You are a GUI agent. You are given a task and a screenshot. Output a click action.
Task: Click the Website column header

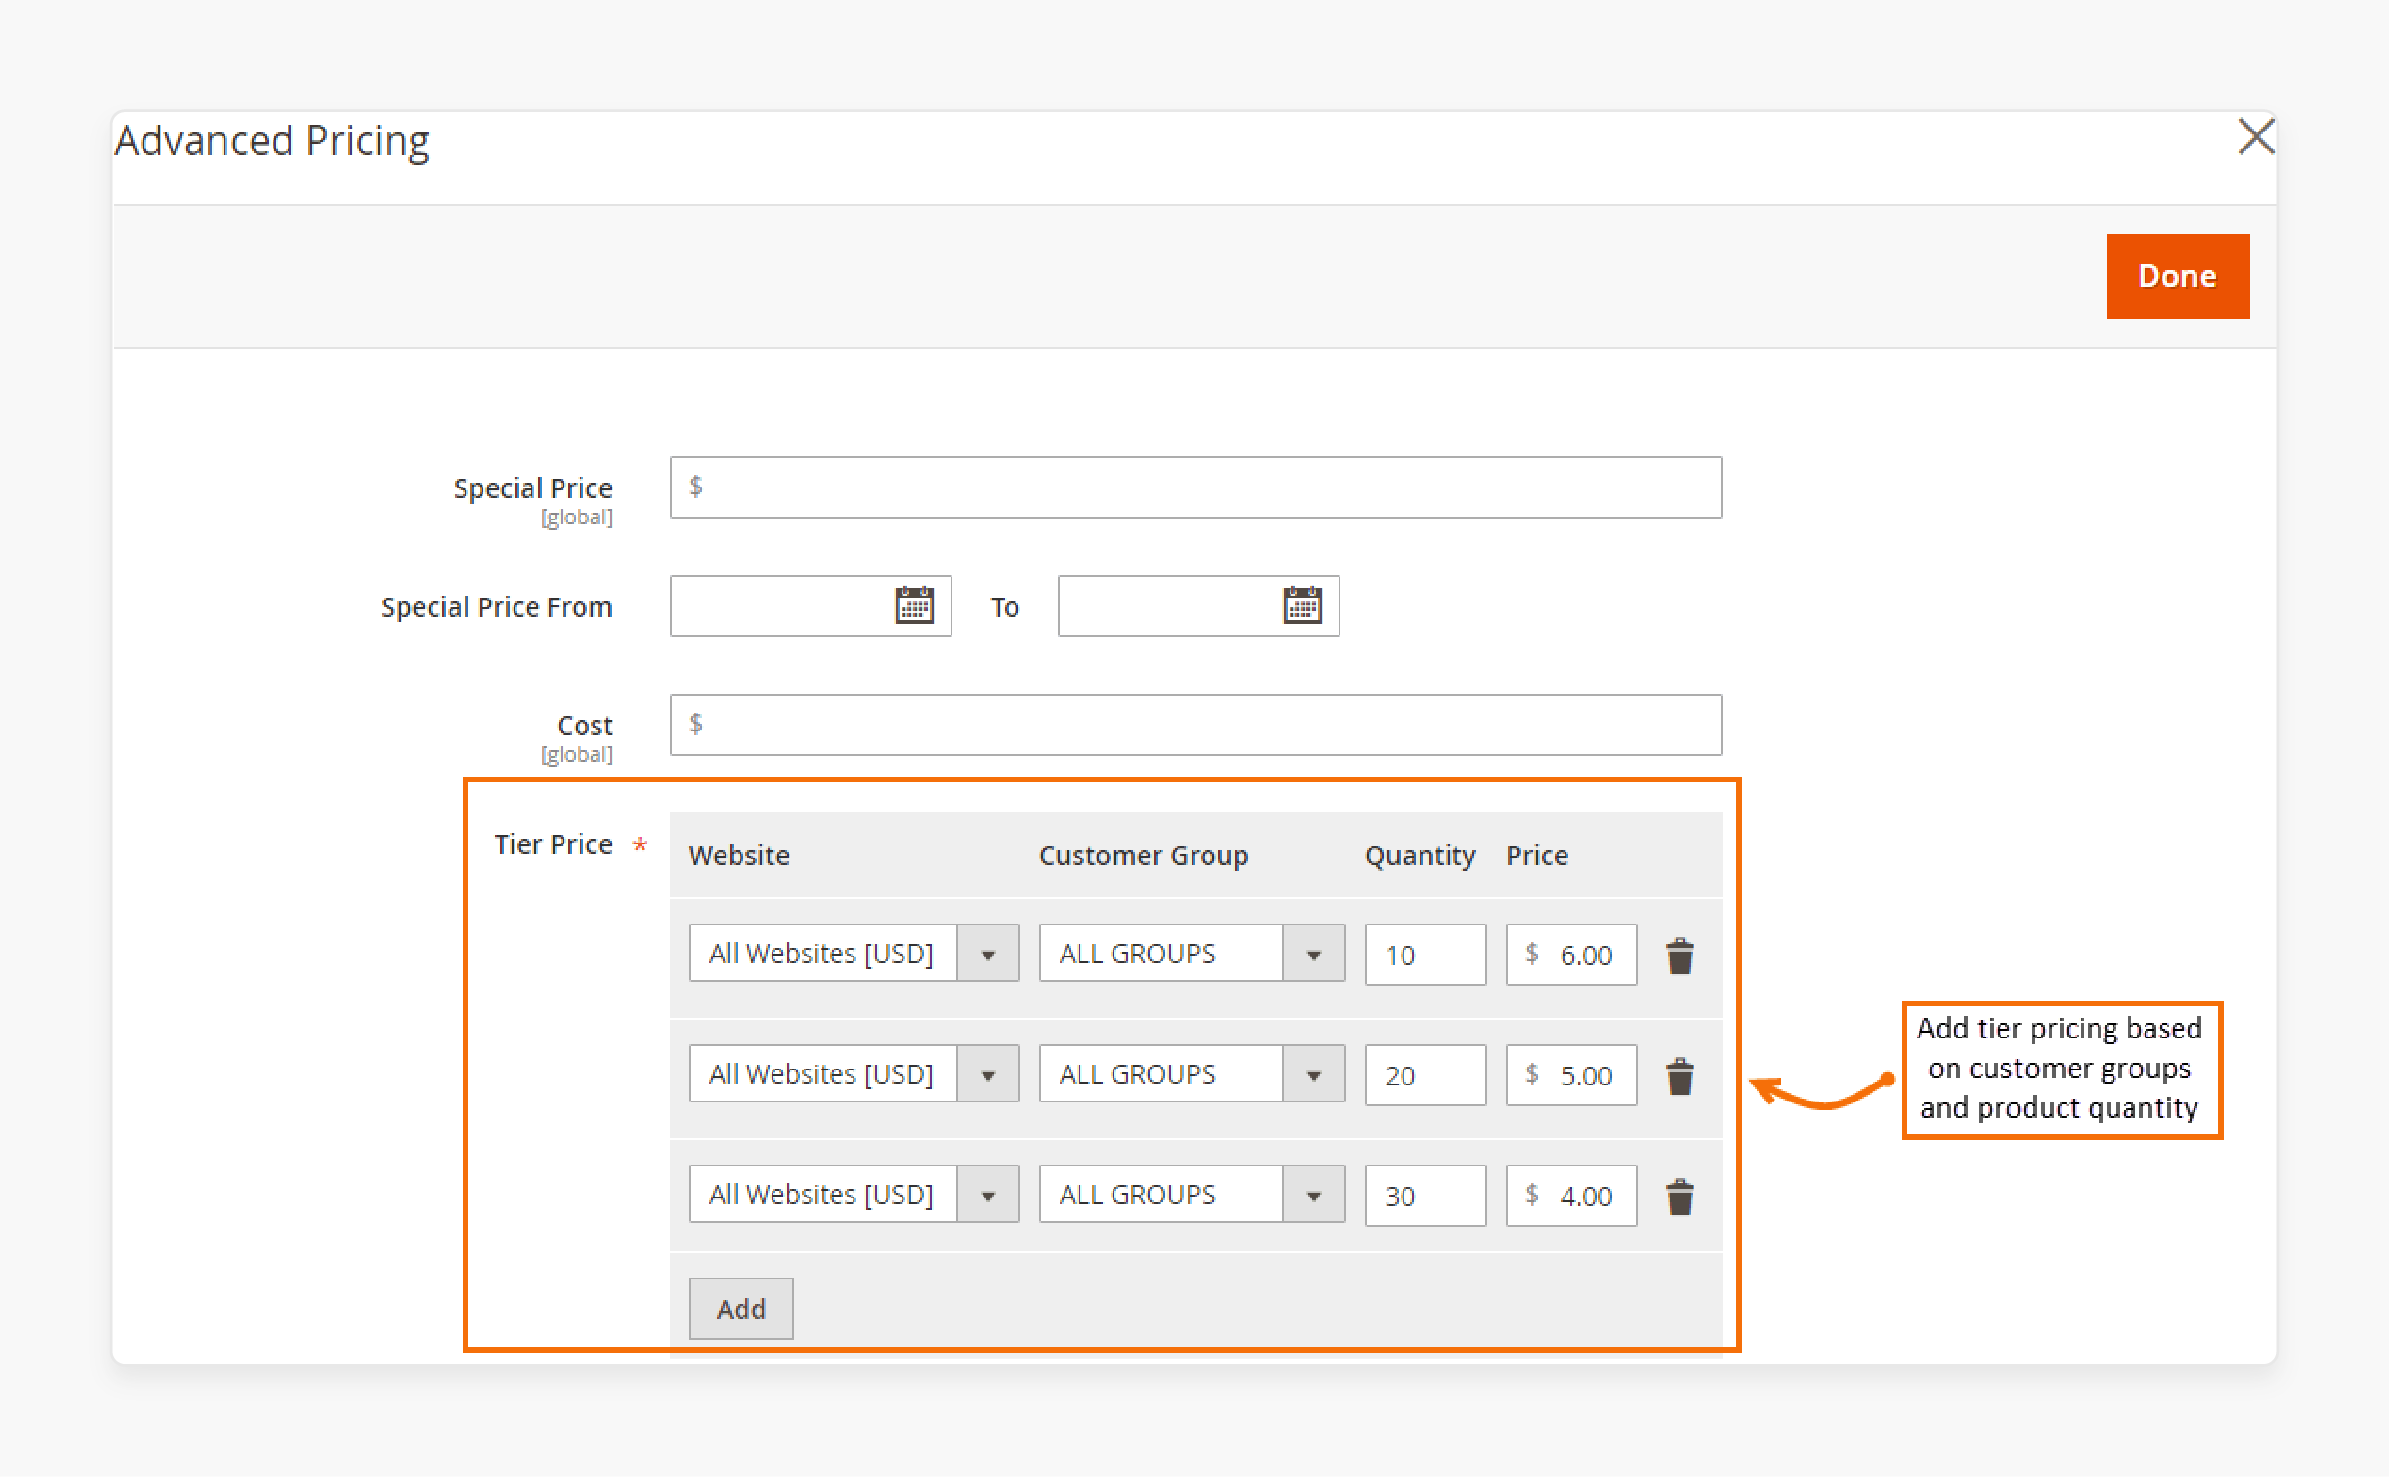739,856
